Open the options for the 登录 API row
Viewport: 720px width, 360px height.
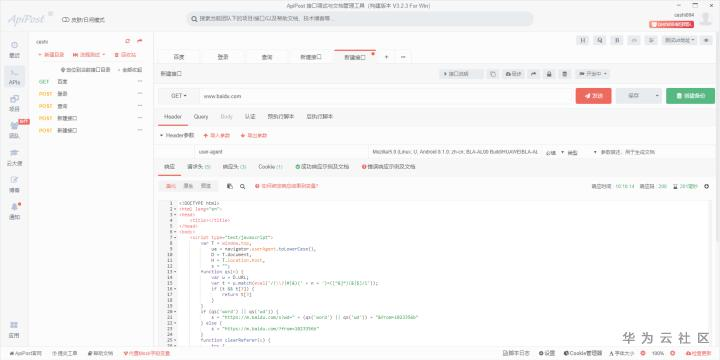click(140, 94)
